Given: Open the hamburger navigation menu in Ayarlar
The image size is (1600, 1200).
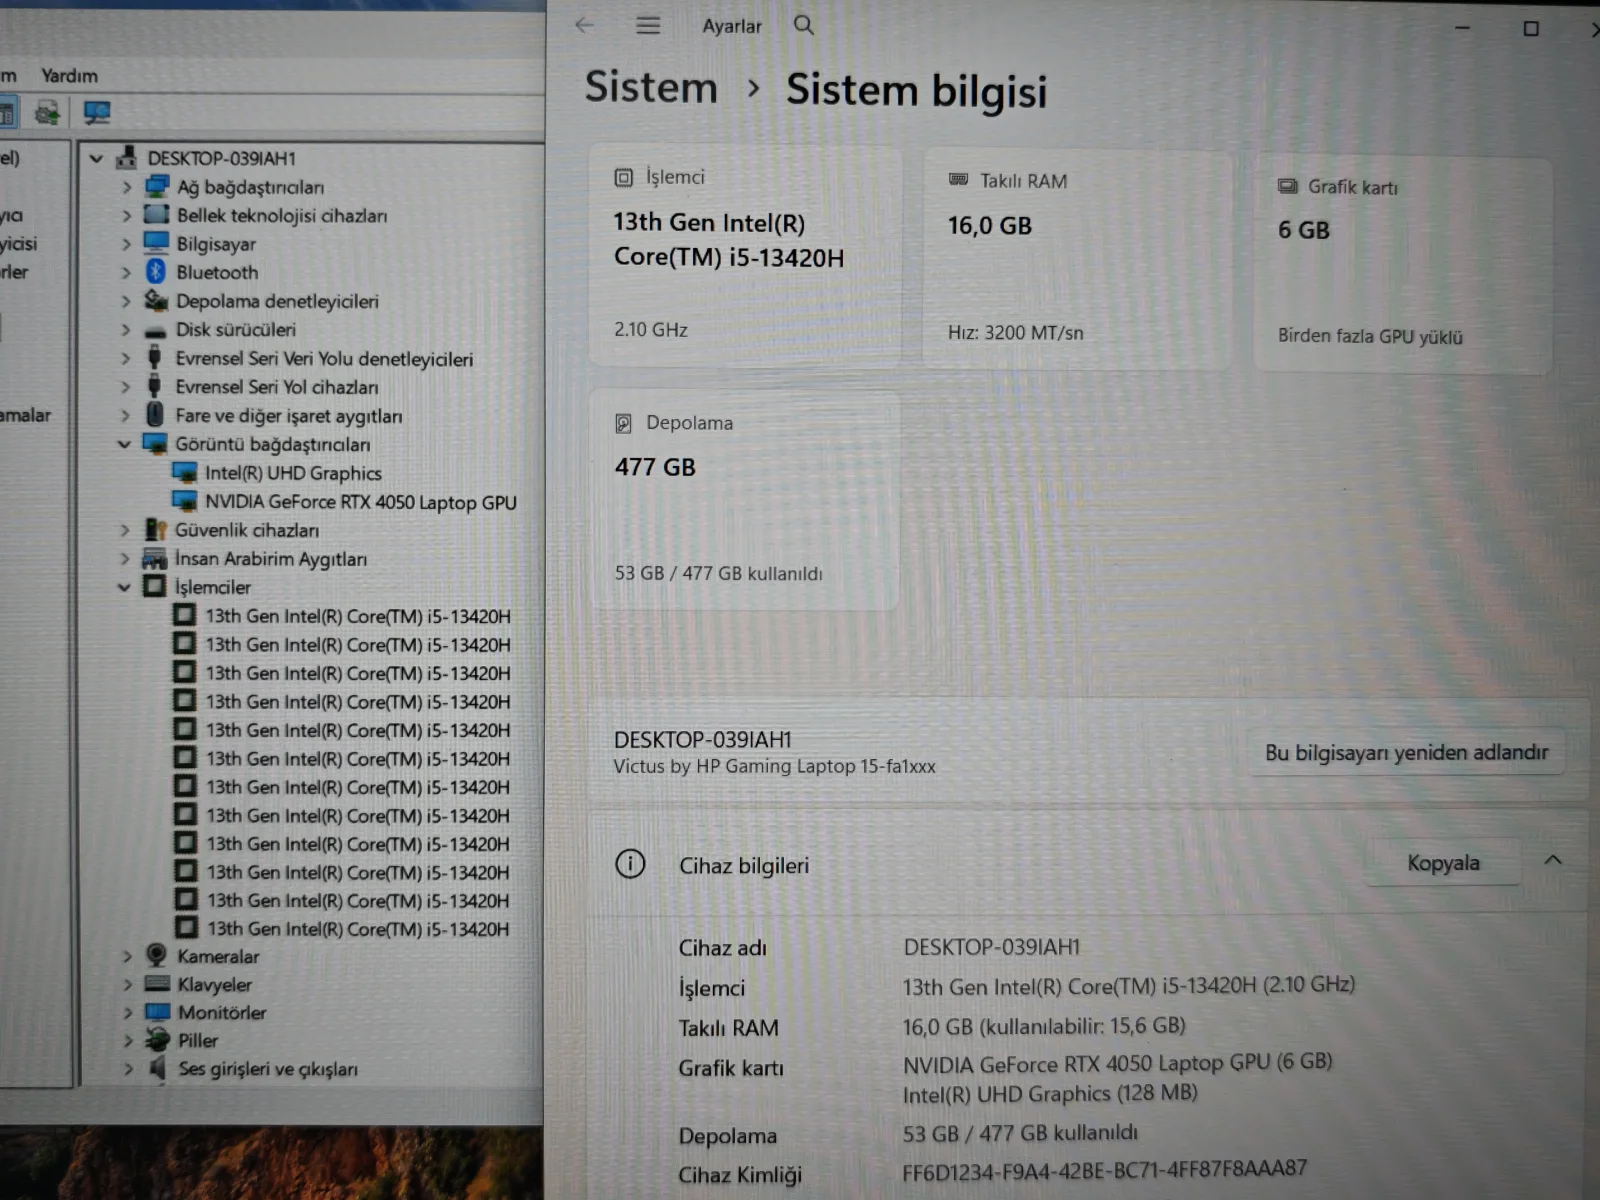Looking at the screenshot, I should click(648, 25).
